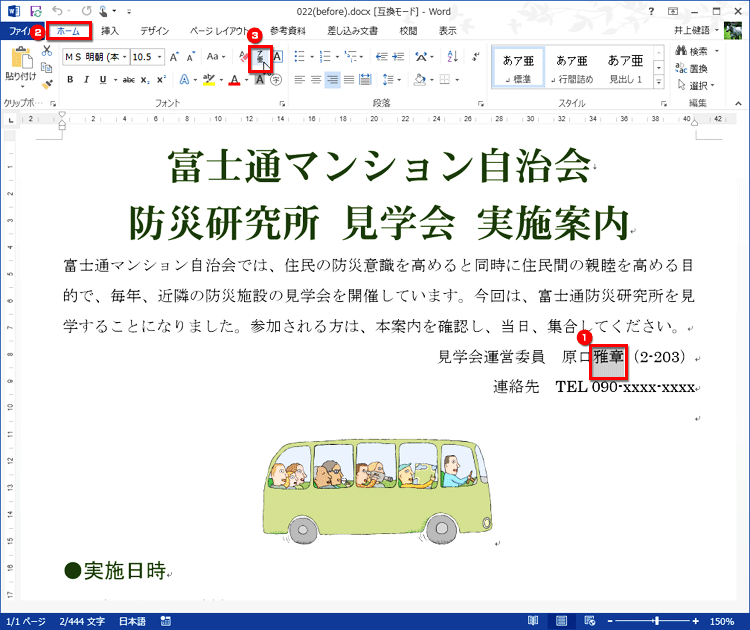Screen dimensions: 750x630
Task: Toggle character shading (gray A)
Action: (x=259, y=80)
